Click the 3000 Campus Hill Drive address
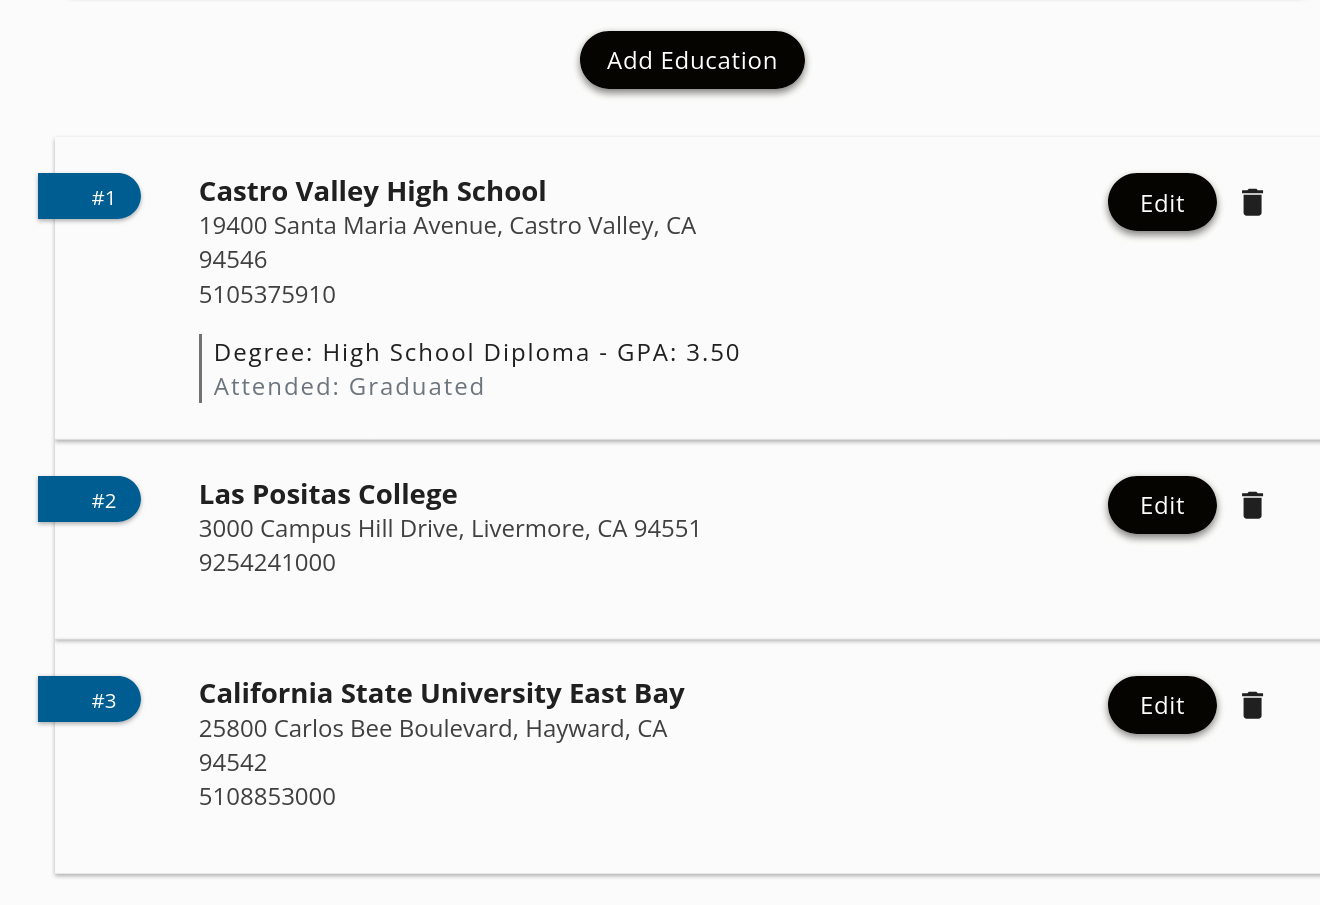The width and height of the screenshot is (1320, 905). coord(450,528)
